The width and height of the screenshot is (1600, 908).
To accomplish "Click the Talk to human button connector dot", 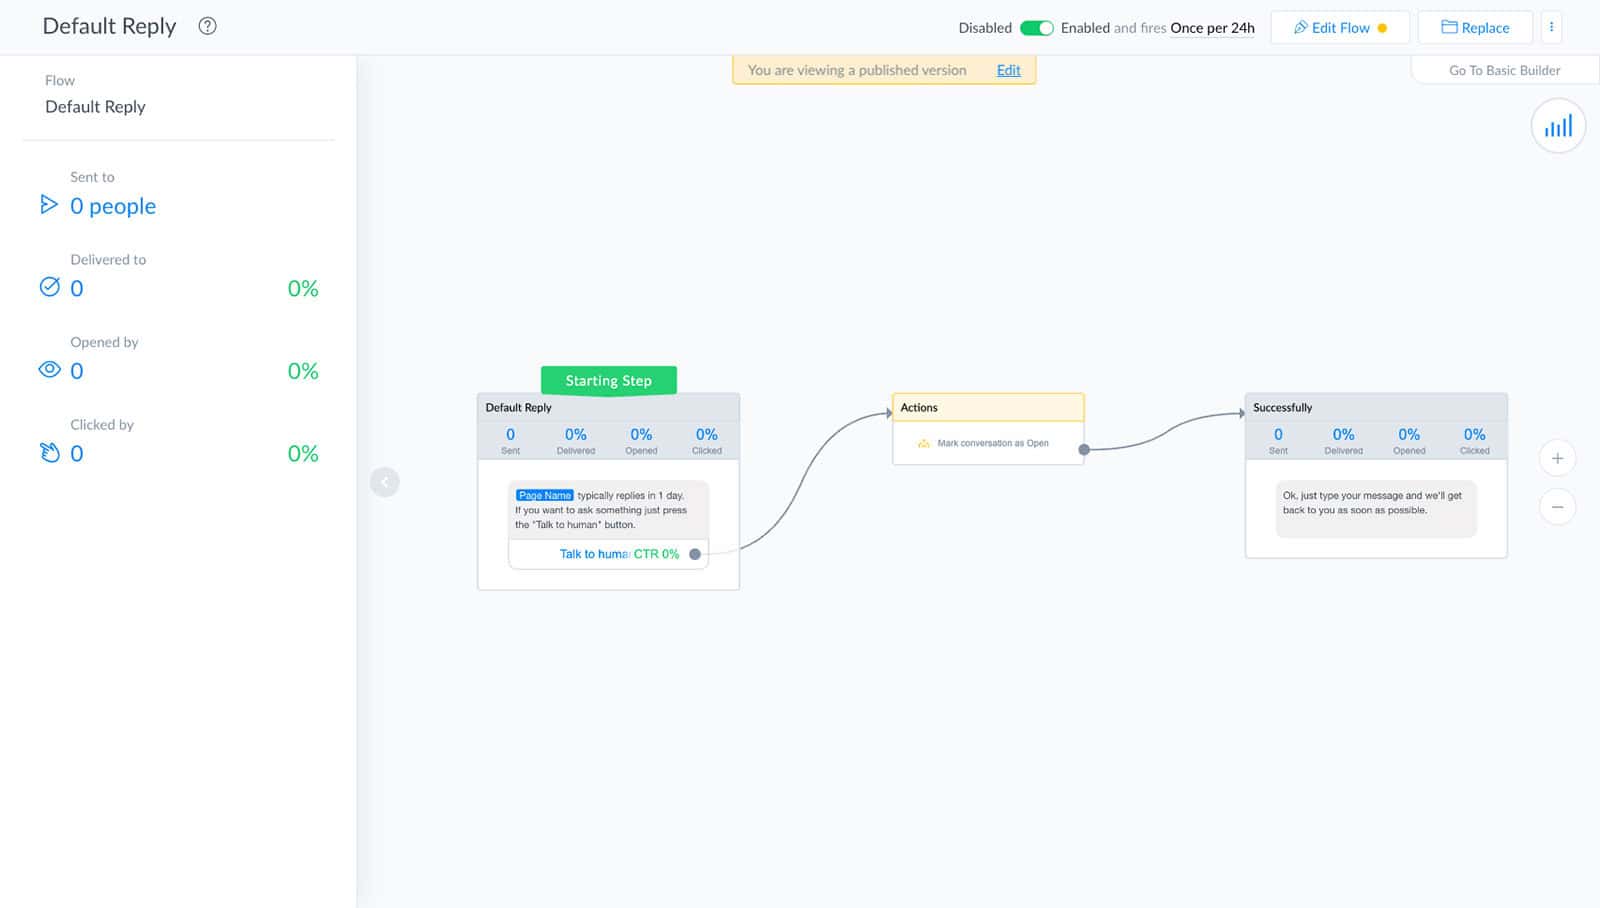I will point(695,554).
